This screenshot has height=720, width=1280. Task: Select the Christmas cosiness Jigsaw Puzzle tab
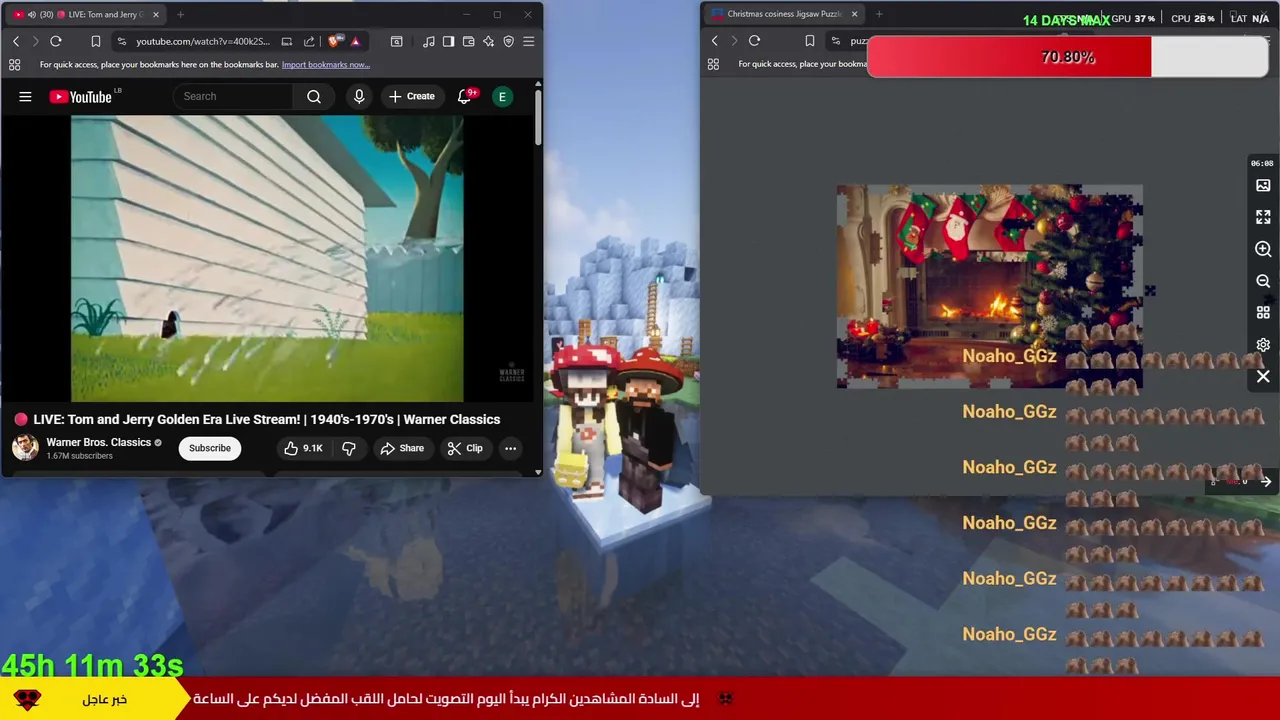click(x=785, y=14)
